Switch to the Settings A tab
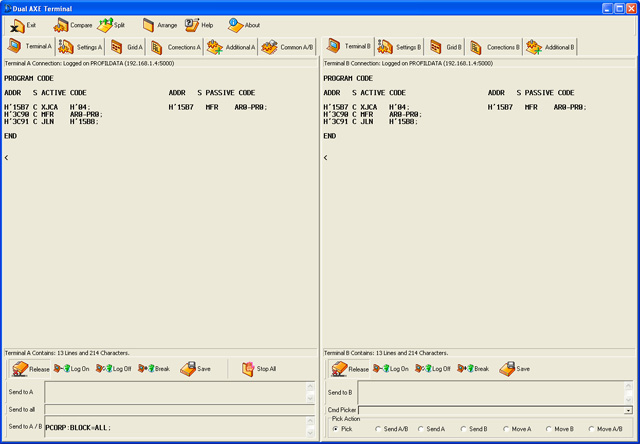Image resolution: width=640 pixels, height=444 pixels. pos(80,46)
